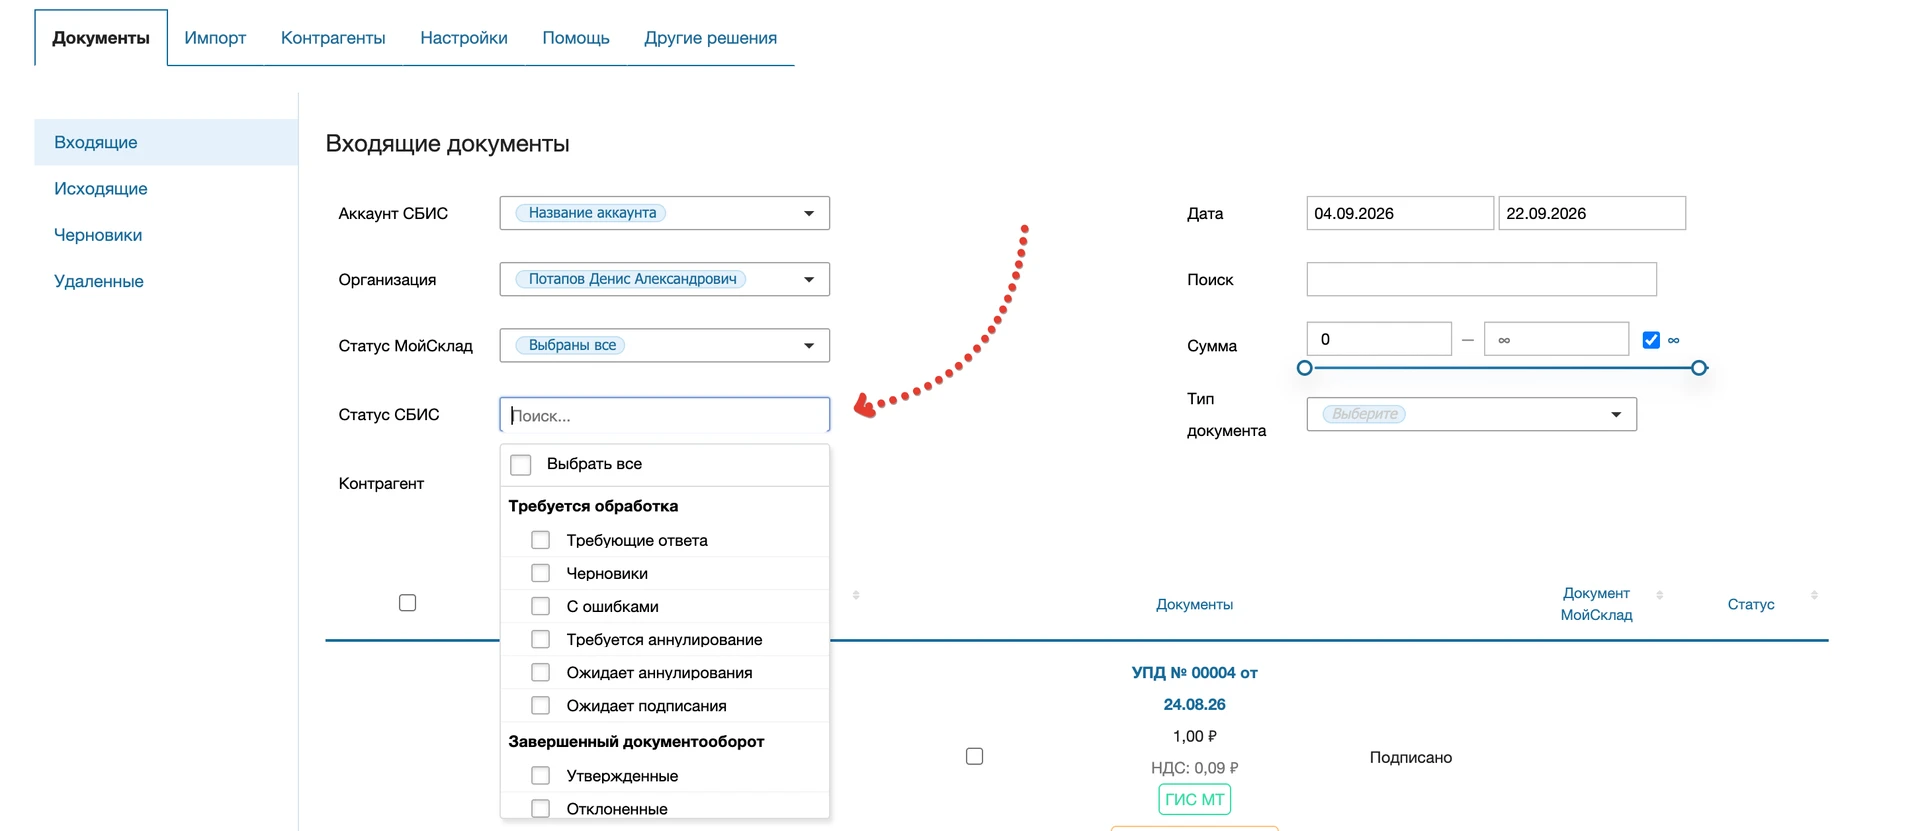Uncheck the infinity sum checkbox
This screenshot has height=831, width=1920.
(x=1651, y=340)
